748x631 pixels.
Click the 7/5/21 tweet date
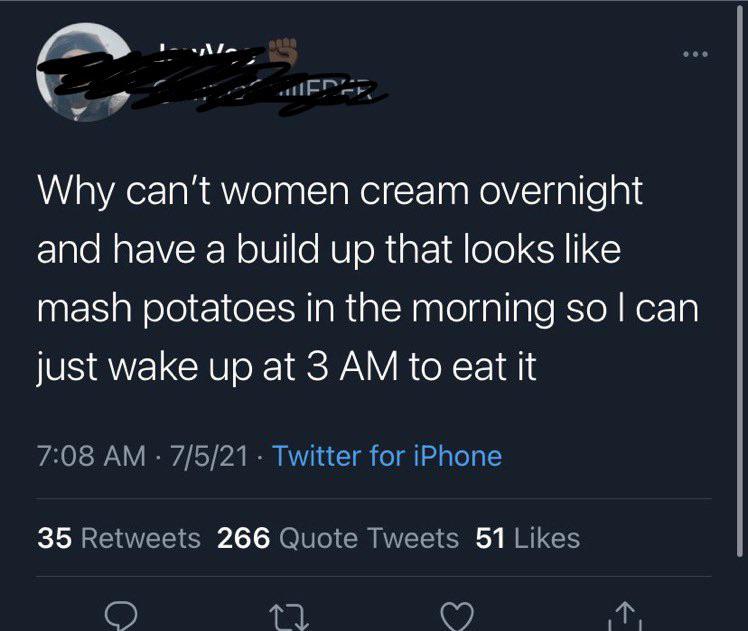[210, 456]
